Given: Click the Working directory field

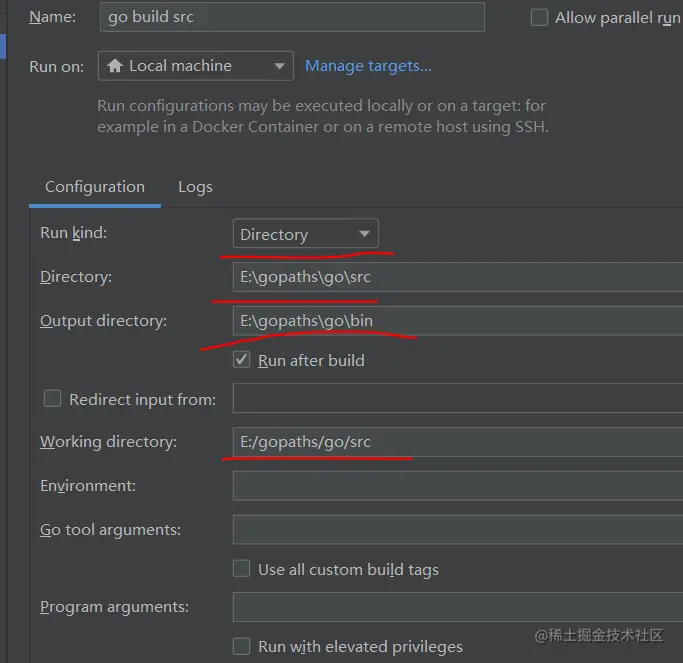Looking at the screenshot, I should point(457,442).
